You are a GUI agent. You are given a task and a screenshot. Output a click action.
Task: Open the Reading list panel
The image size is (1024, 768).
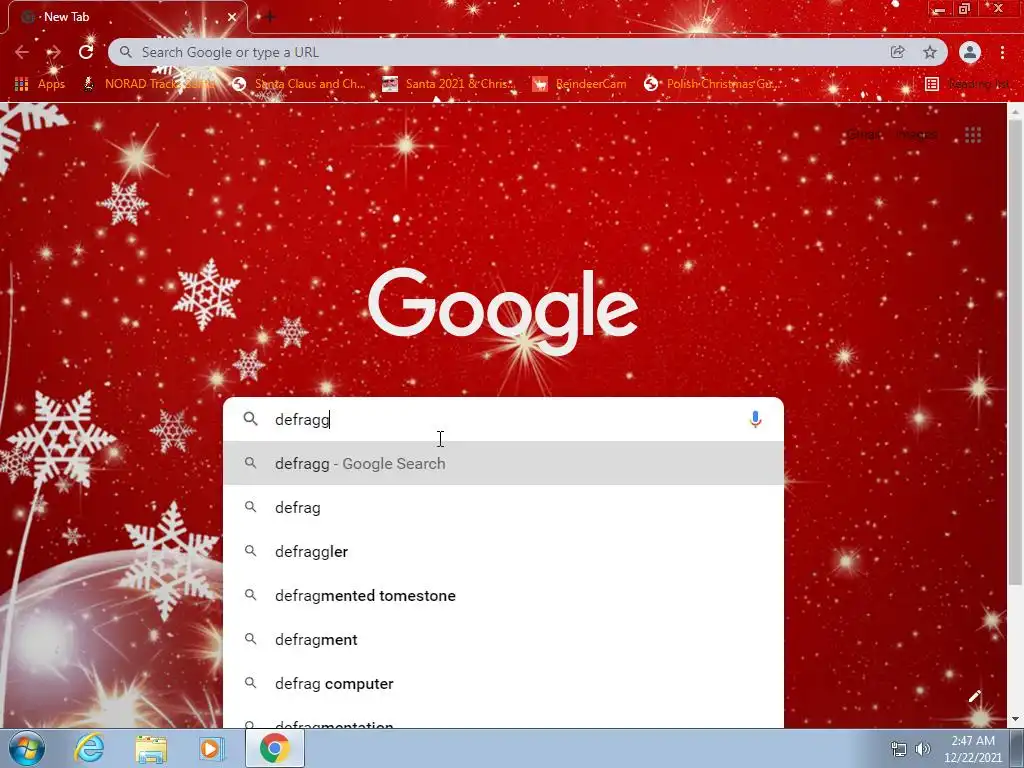[x=967, y=84]
